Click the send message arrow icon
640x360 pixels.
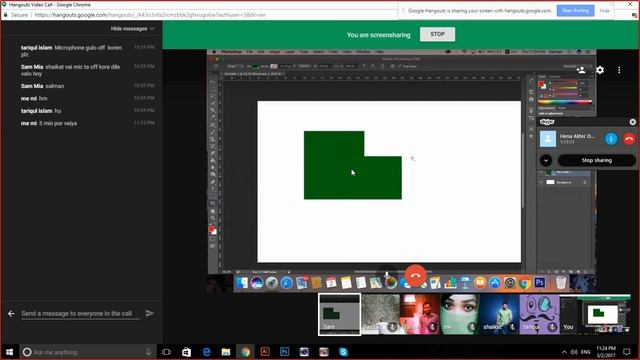pos(150,313)
